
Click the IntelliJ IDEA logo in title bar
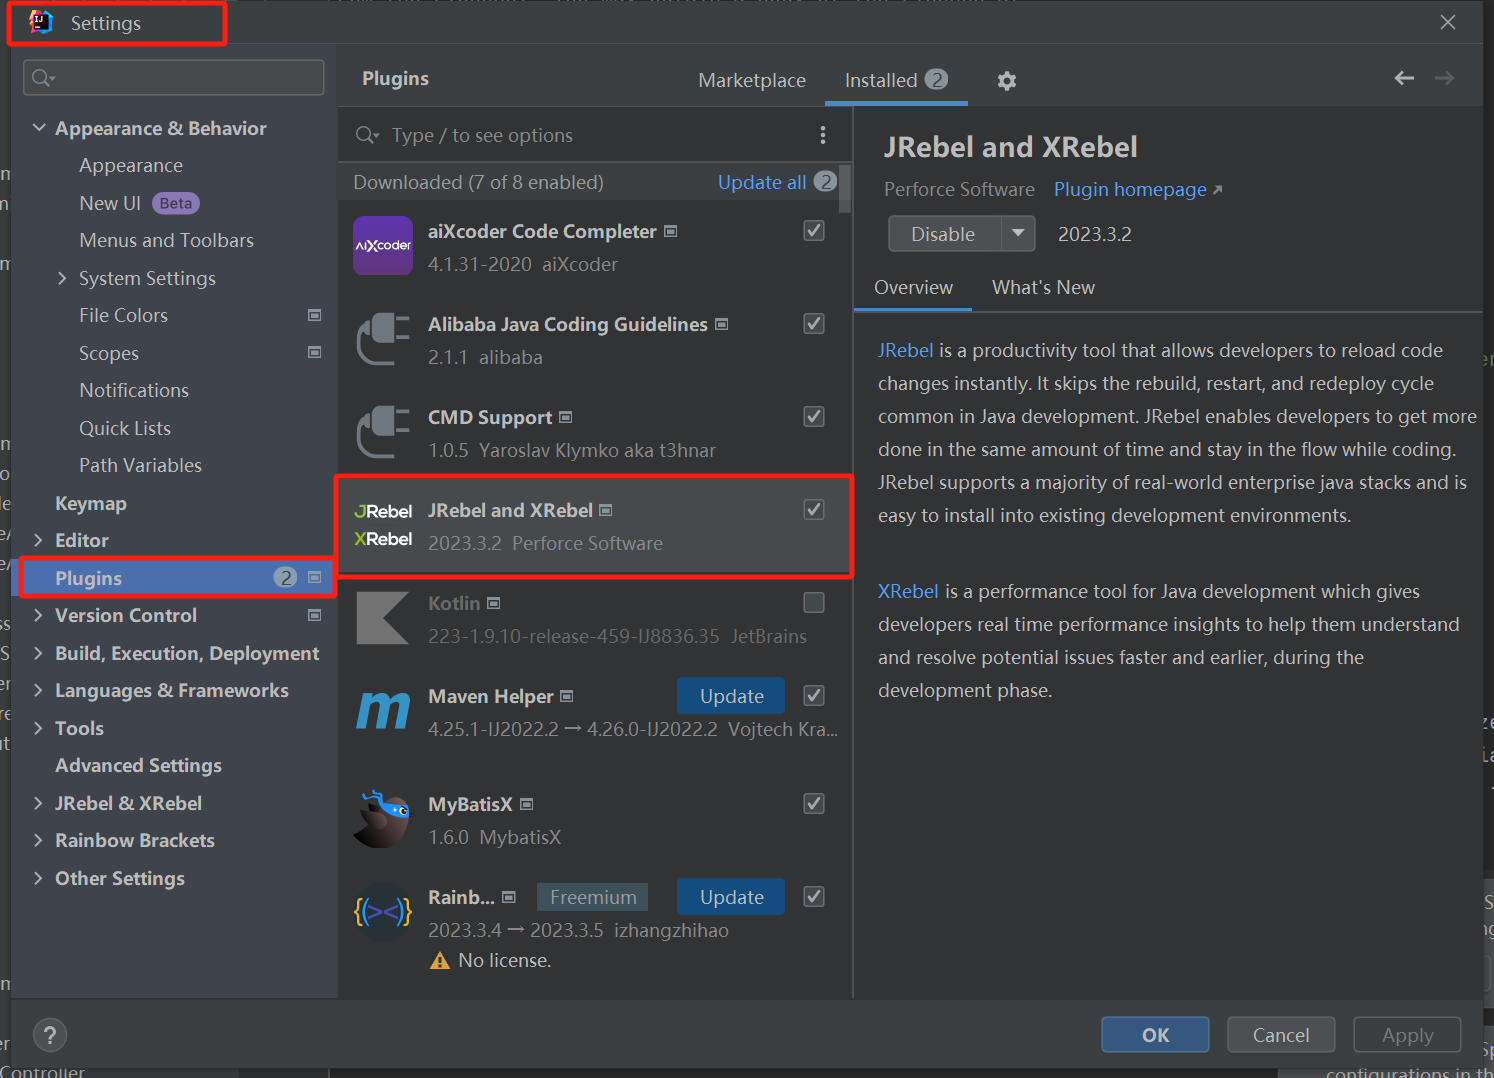point(41,22)
